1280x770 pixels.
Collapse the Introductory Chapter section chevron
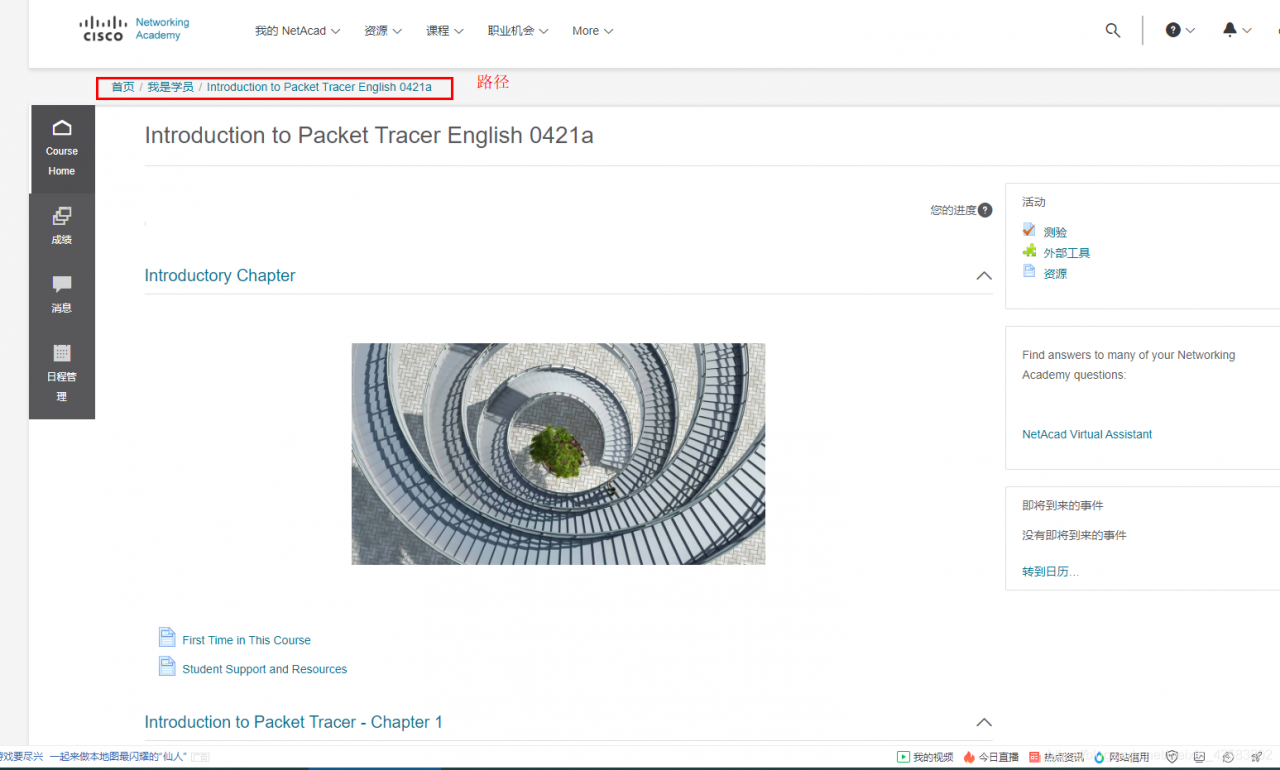pos(984,276)
